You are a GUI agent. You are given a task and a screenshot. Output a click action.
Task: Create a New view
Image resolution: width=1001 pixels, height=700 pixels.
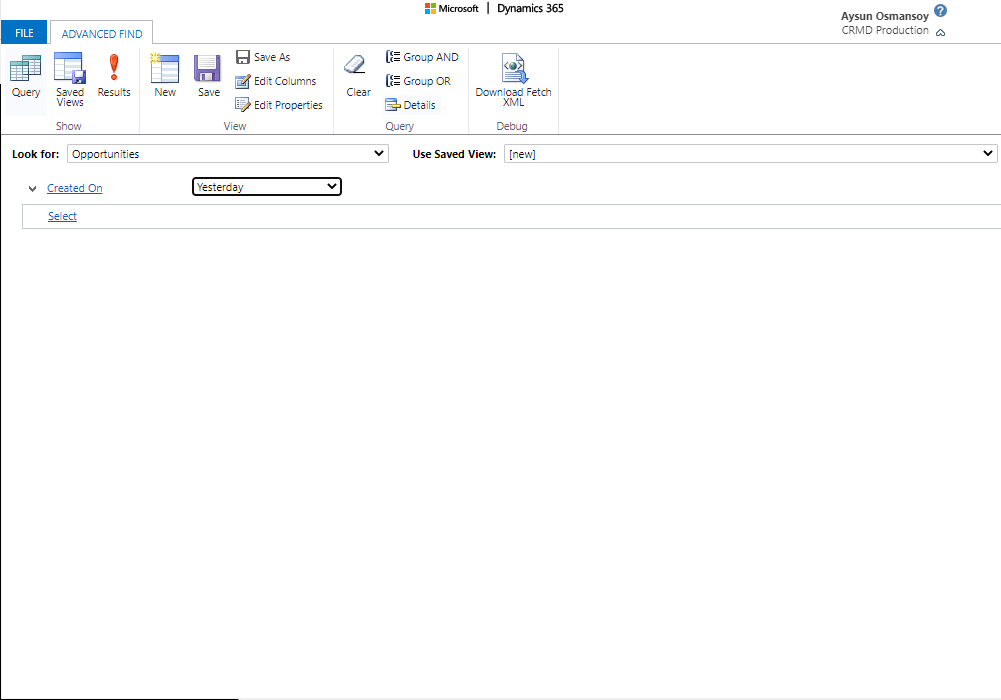click(x=165, y=76)
